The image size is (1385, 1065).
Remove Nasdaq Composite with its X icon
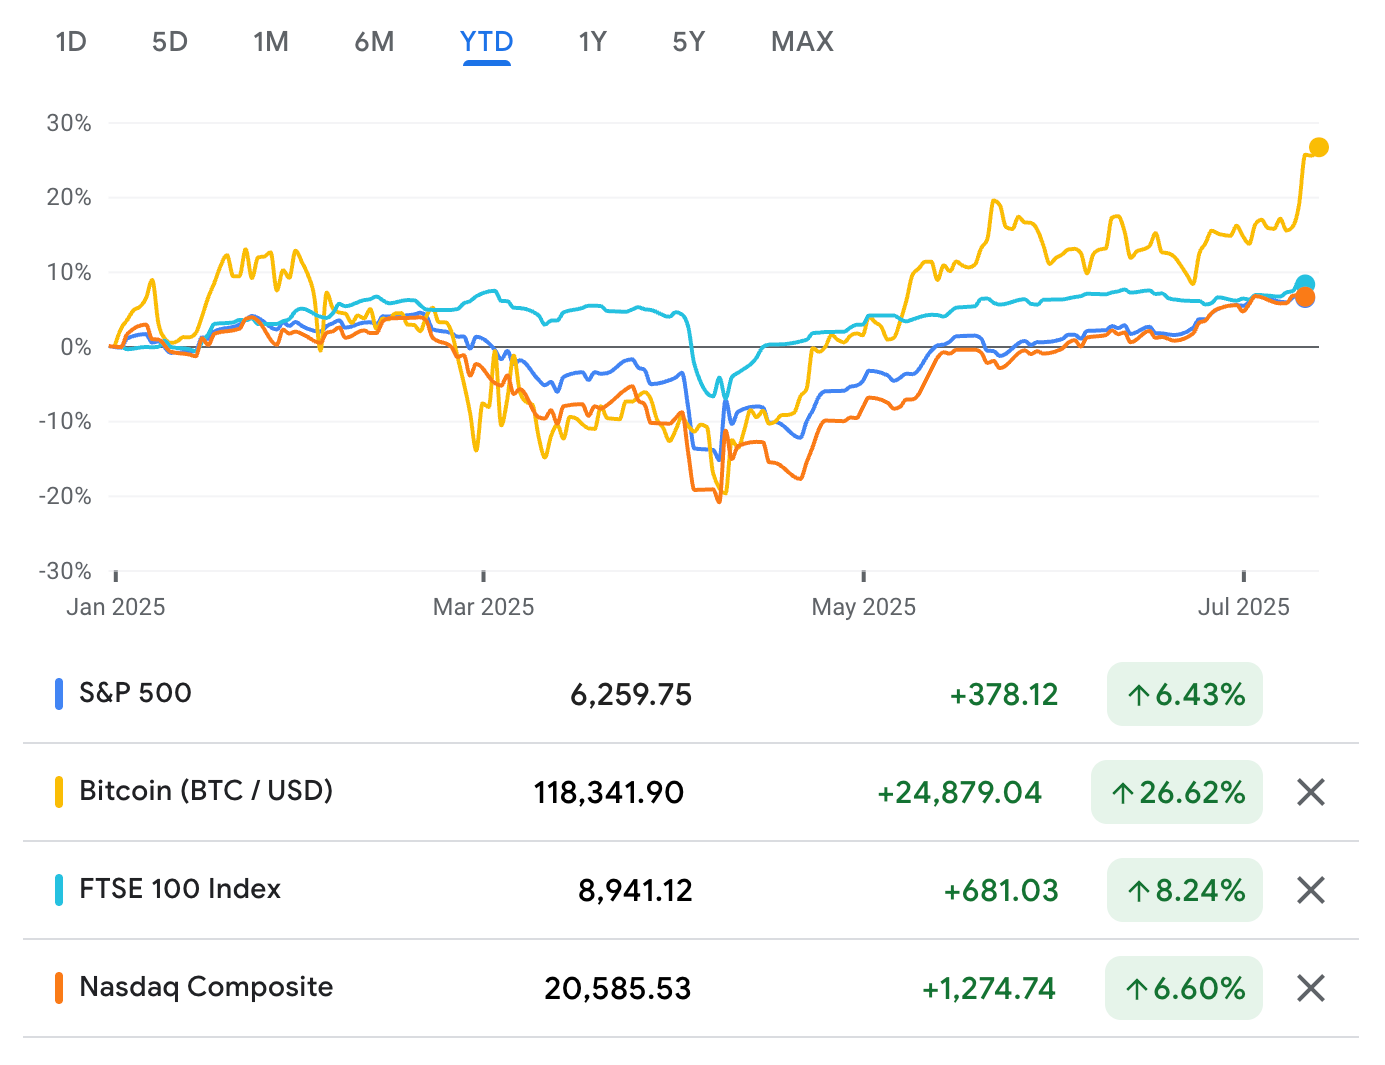click(x=1311, y=989)
